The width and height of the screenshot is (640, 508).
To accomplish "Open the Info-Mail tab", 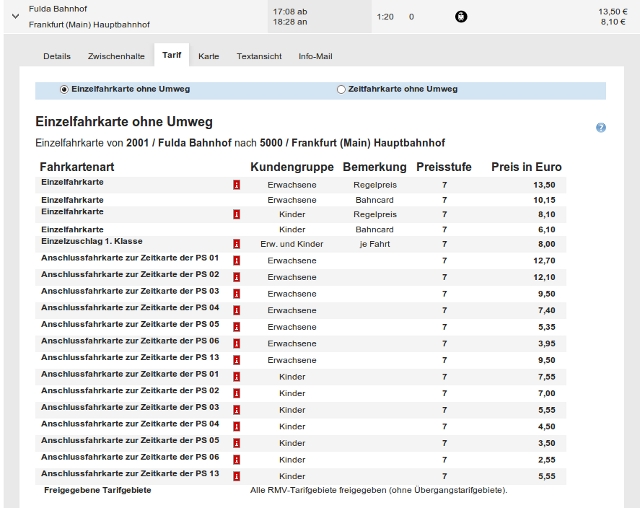I will (315, 56).
